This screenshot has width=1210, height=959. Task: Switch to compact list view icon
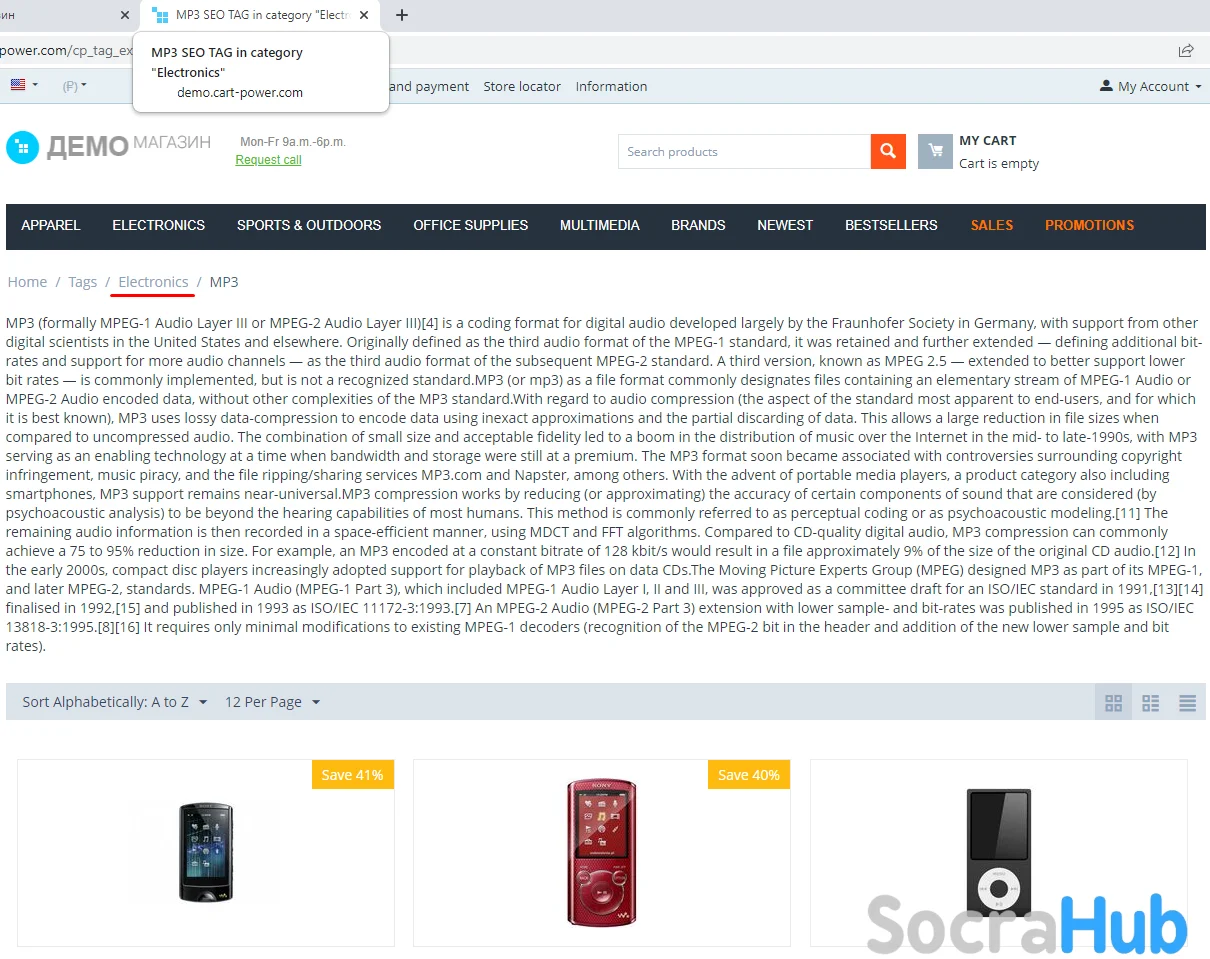point(1187,703)
